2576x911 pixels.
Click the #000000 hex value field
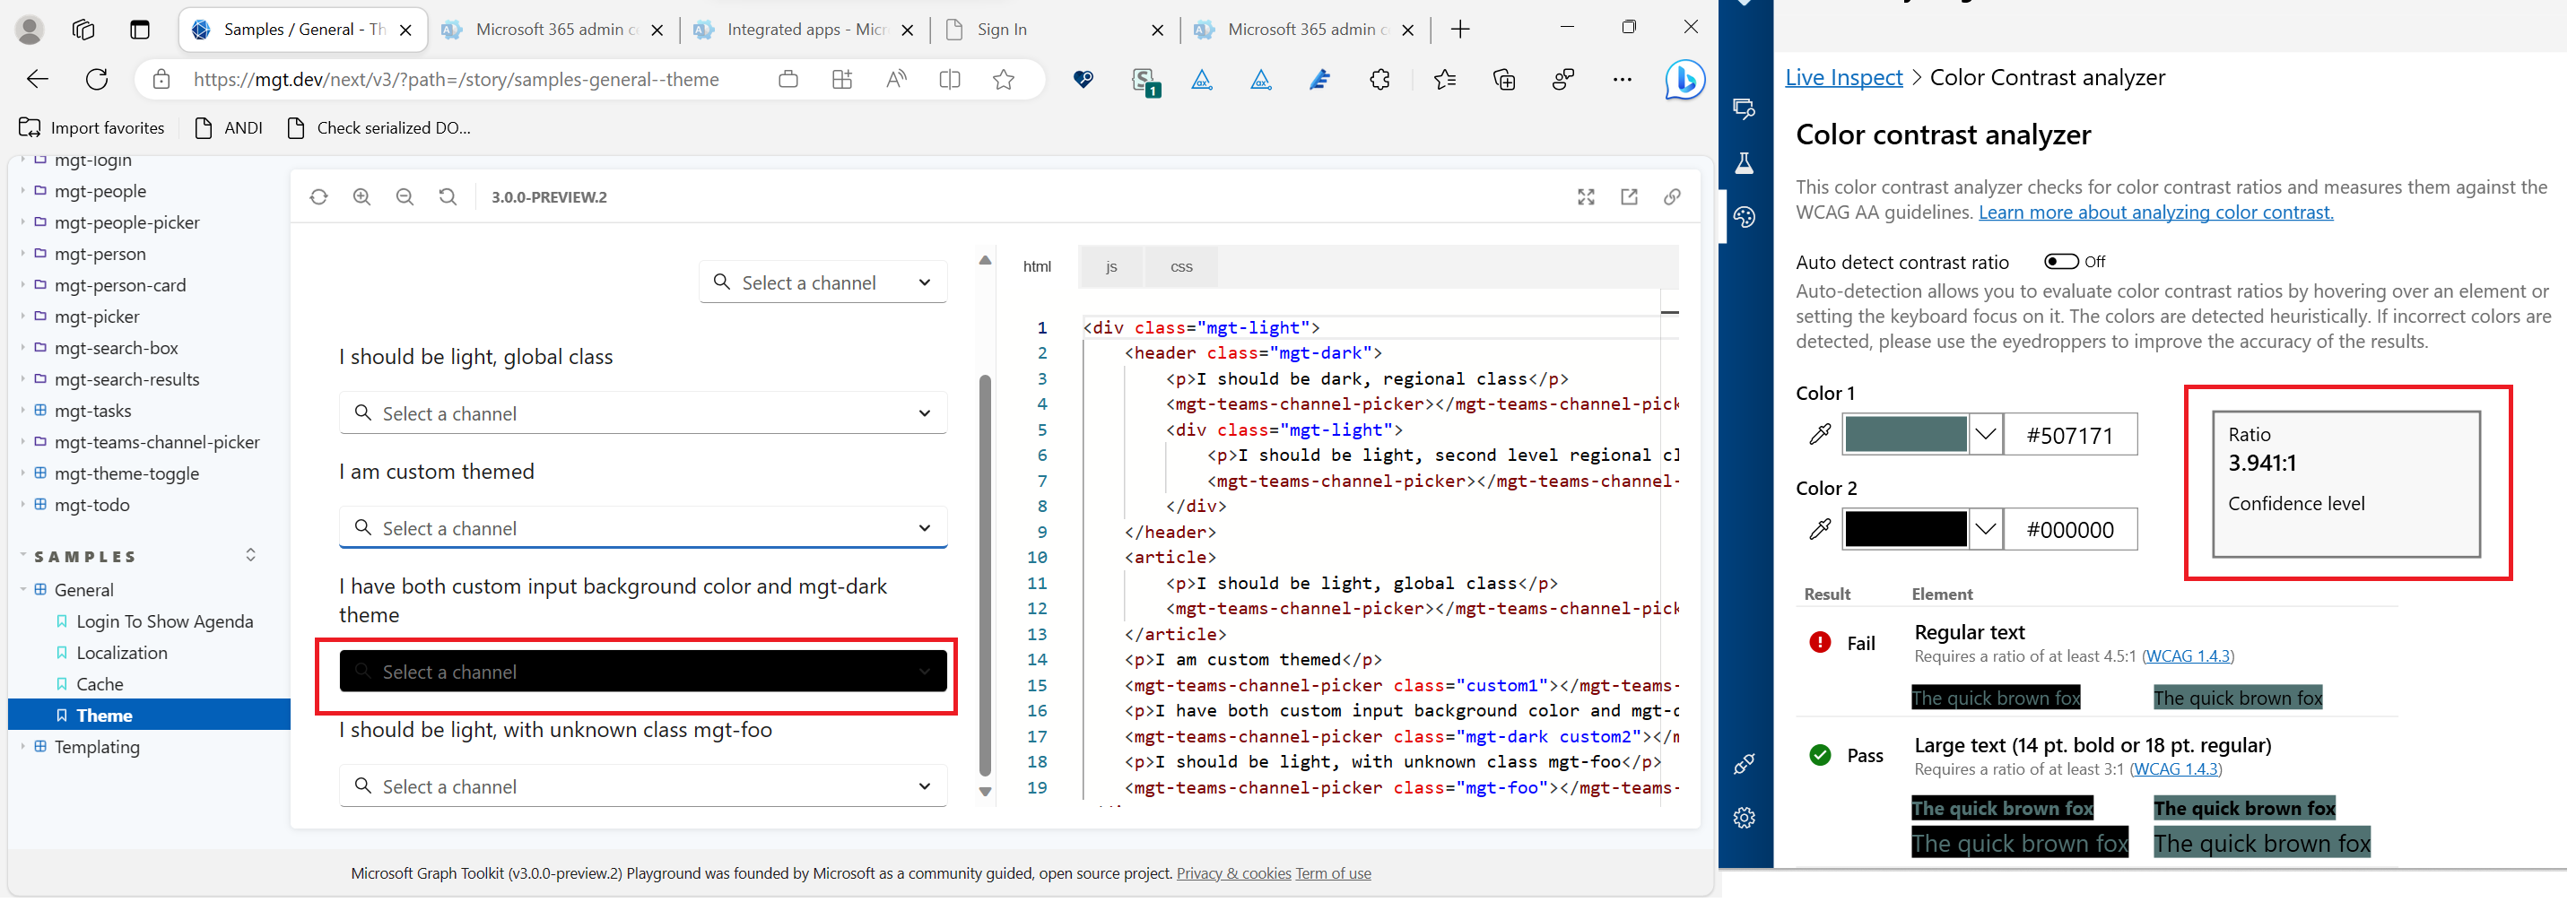[x=2070, y=529]
